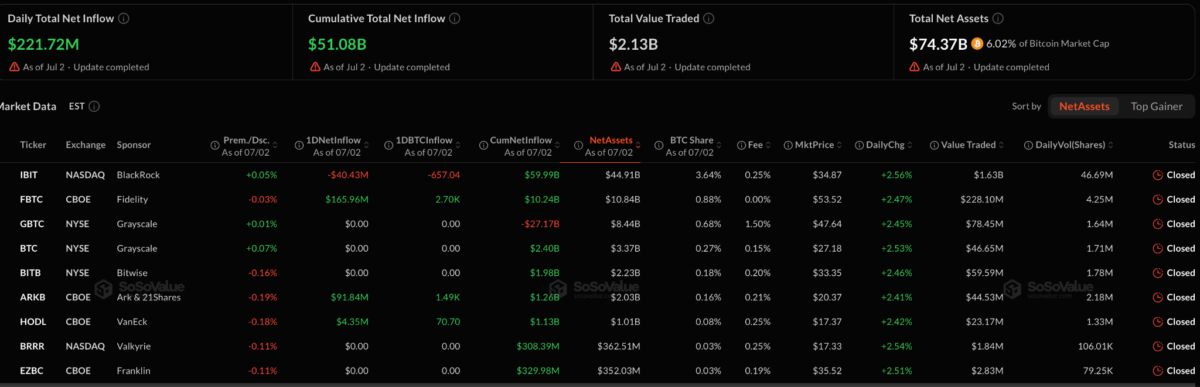Click the Exchange column header
Screen dimensions: 1200x387
coord(85,145)
